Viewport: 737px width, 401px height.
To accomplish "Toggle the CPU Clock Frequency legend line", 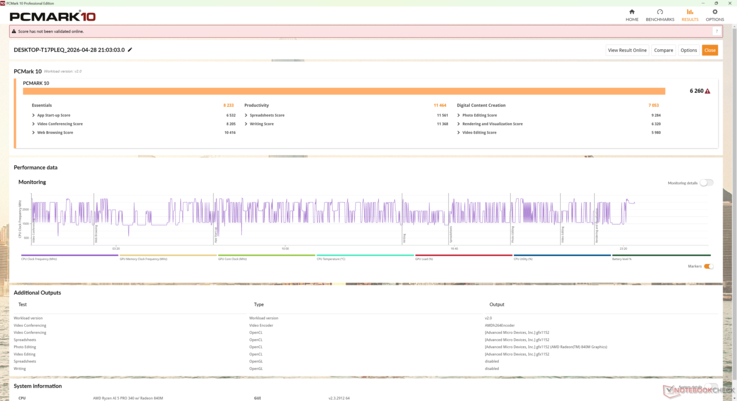I will tap(69, 257).
